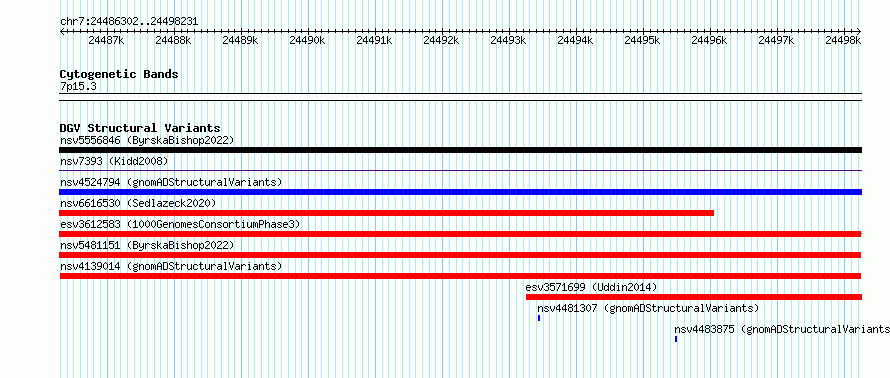Click the small blue nsv4481307 variant marker
The height and width of the screenshot is (378, 890).
[x=539, y=318]
